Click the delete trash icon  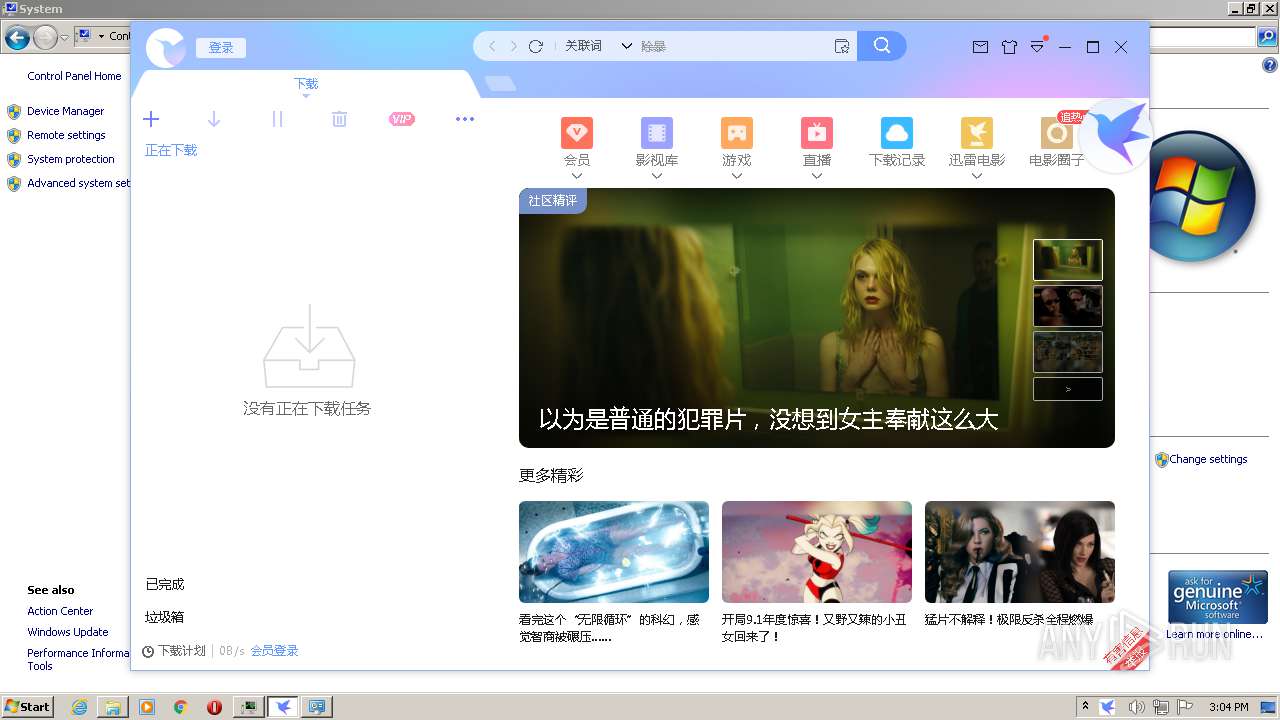tap(340, 120)
